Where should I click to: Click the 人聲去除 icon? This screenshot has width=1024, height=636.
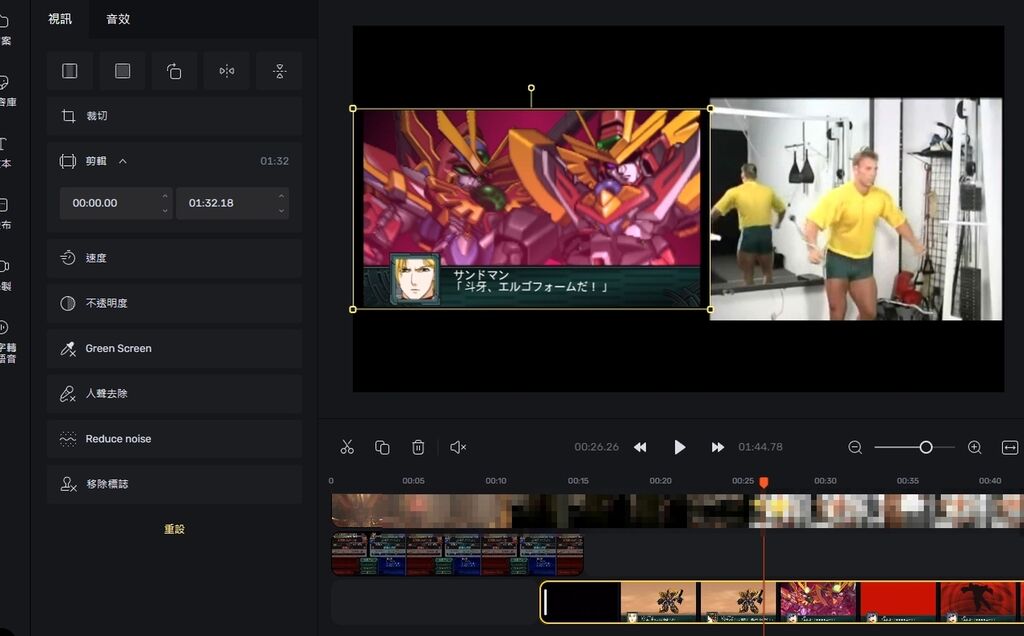68,393
